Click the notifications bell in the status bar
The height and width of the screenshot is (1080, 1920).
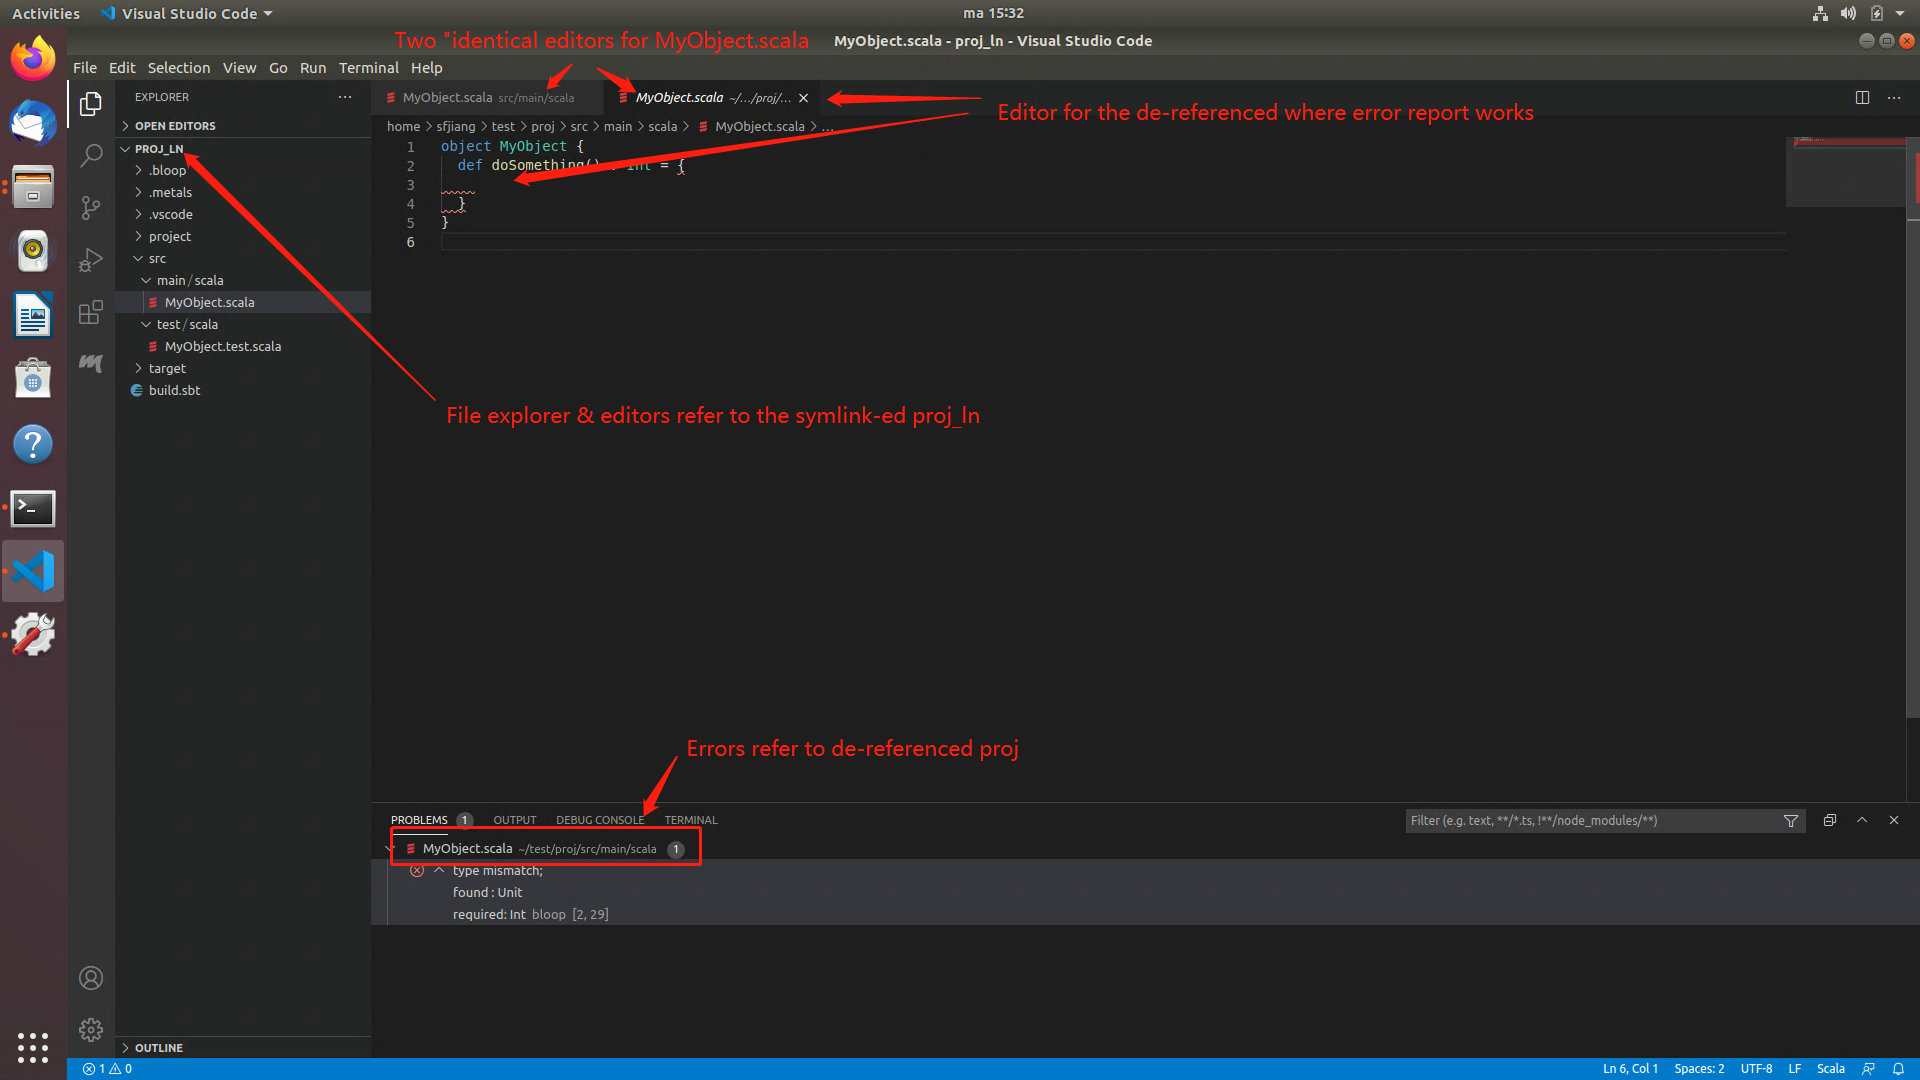click(1901, 1068)
